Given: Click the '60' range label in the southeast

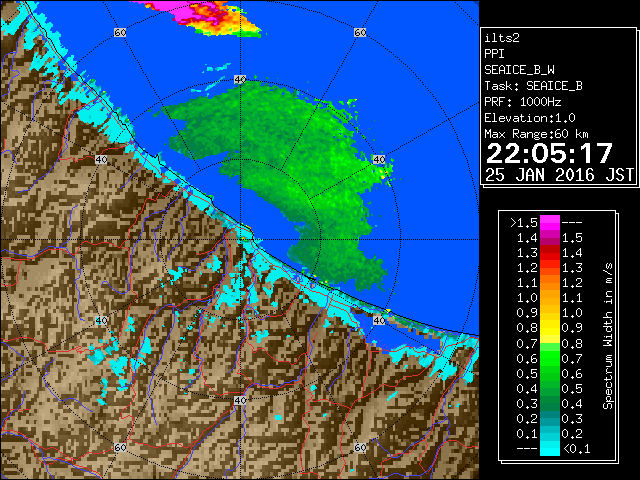Looking at the screenshot, I should 360,447.
